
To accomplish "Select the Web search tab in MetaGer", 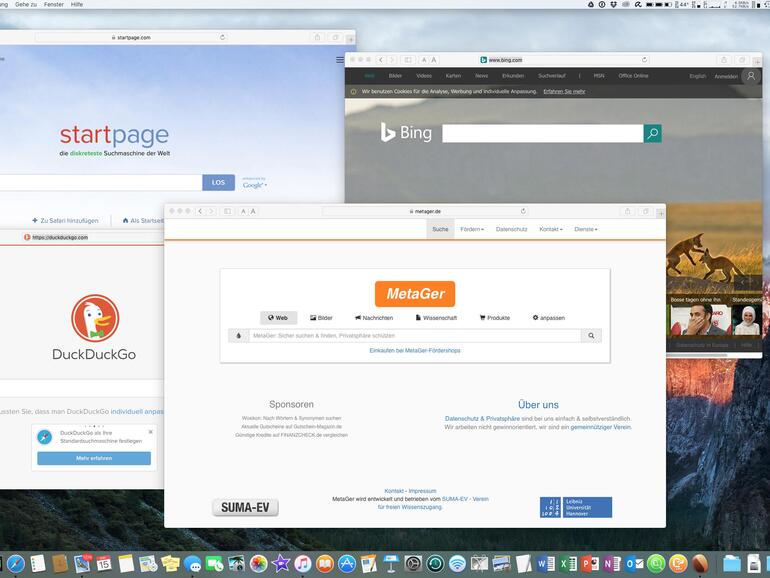I will point(278,318).
